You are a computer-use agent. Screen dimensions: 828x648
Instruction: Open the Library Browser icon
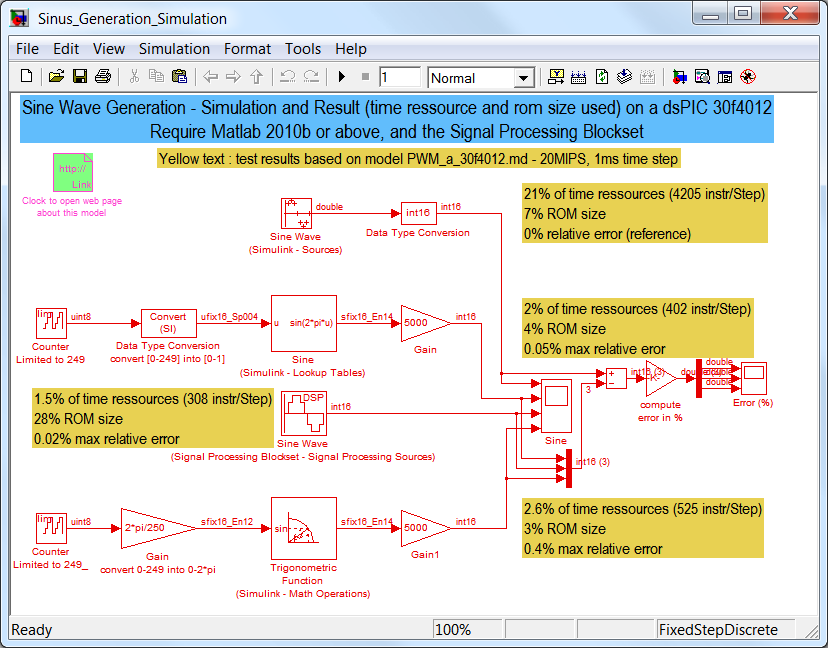pyautogui.click(x=680, y=77)
